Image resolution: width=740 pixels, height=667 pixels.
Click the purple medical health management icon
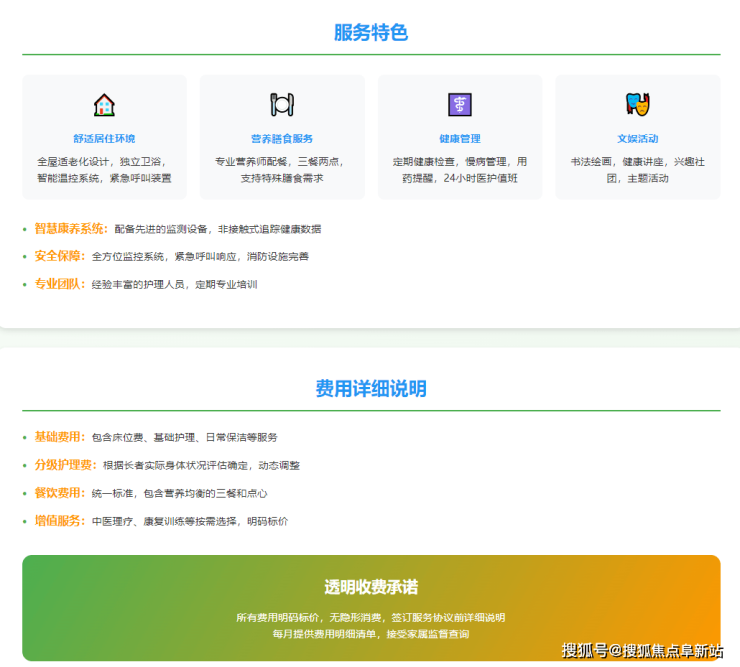pyautogui.click(x=459, y=105)
